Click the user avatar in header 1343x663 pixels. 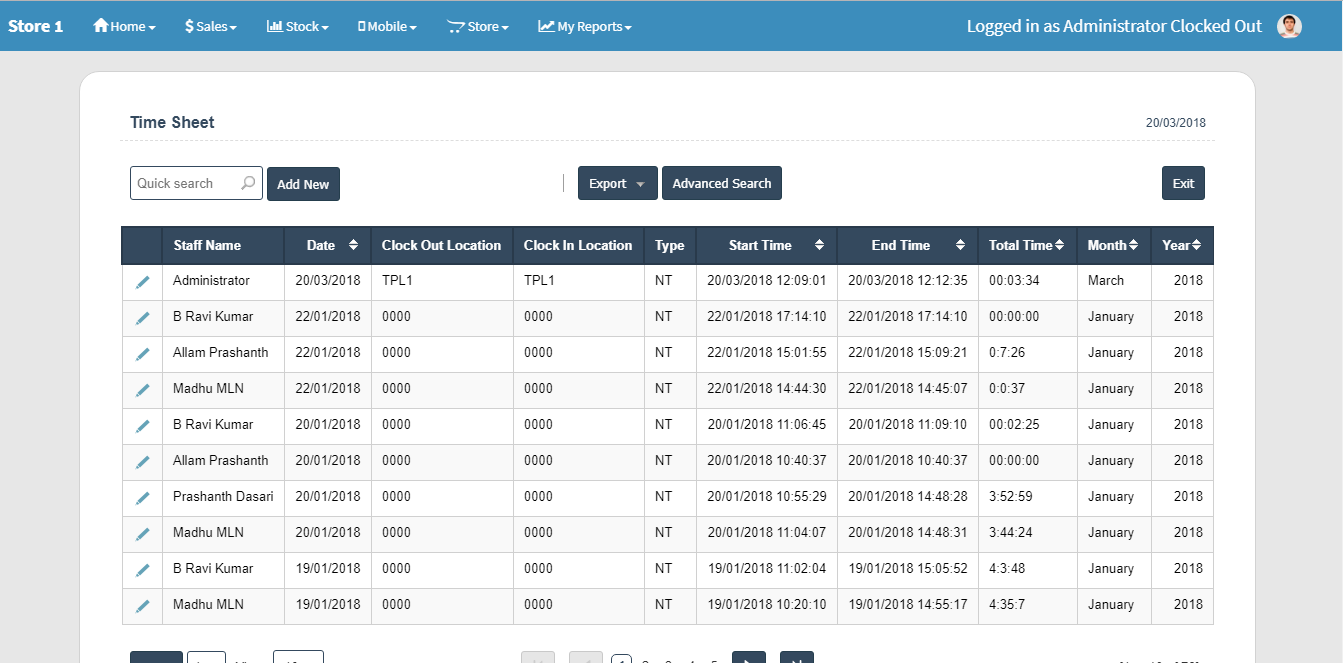pos(1289,27)
